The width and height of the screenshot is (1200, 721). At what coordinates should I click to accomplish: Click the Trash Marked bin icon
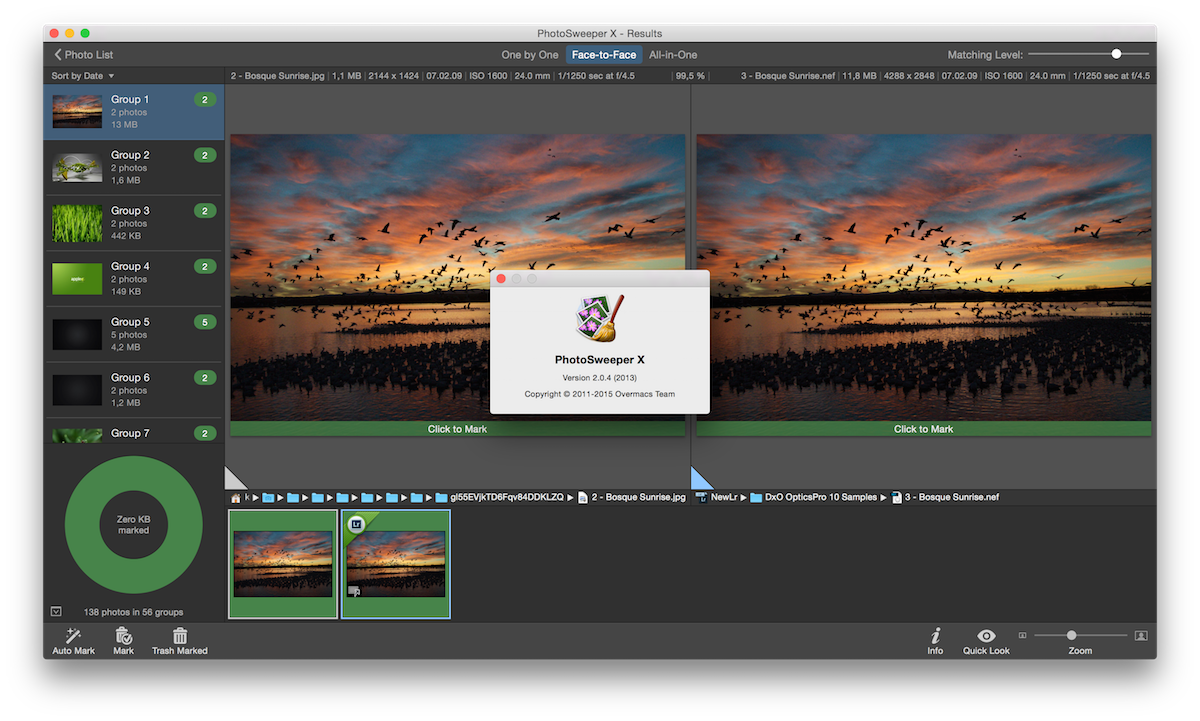[180, 635]
